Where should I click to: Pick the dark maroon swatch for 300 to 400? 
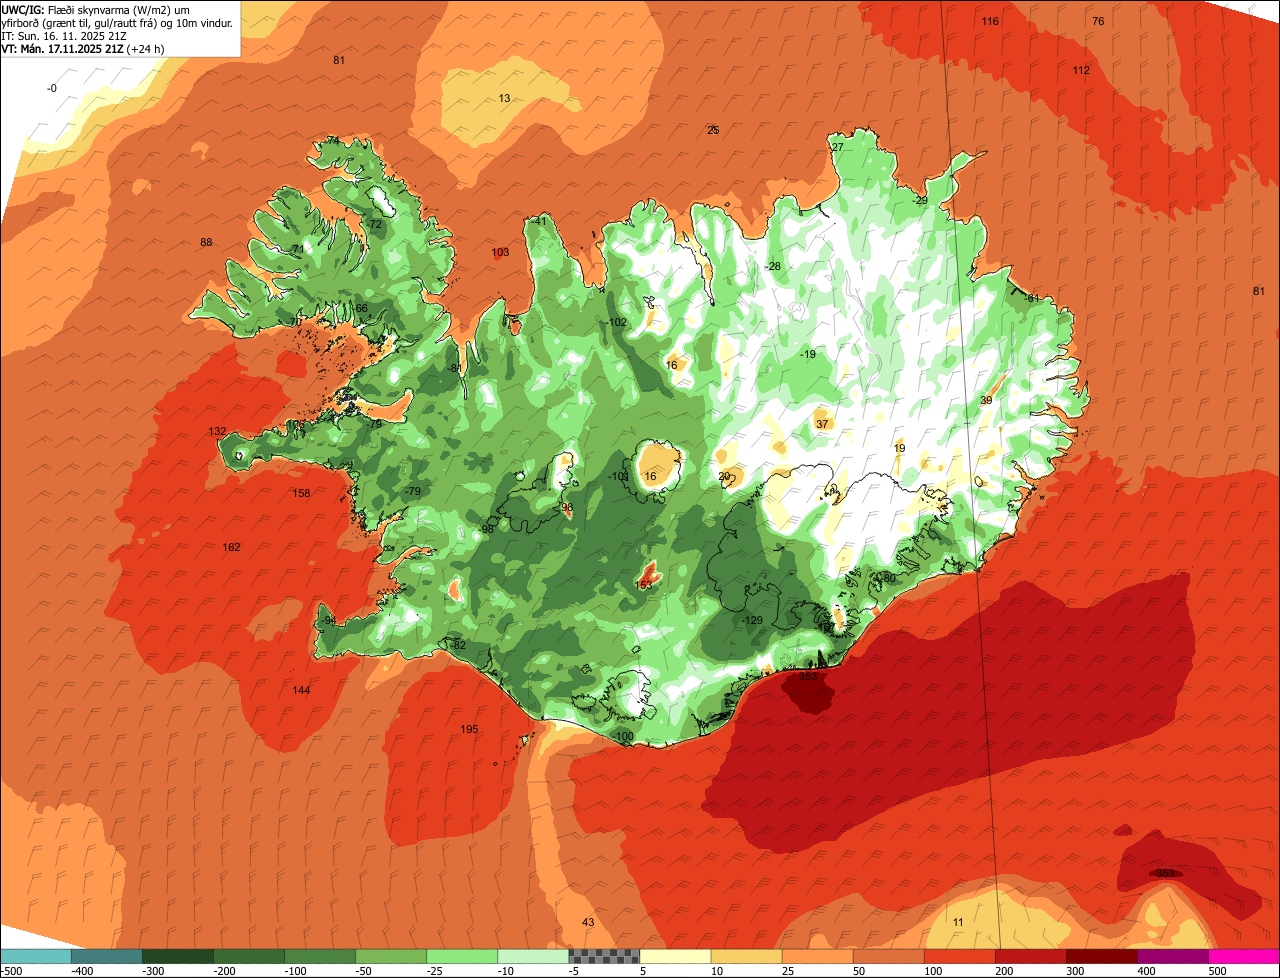pyautogui.click(x=1100, y=956)
